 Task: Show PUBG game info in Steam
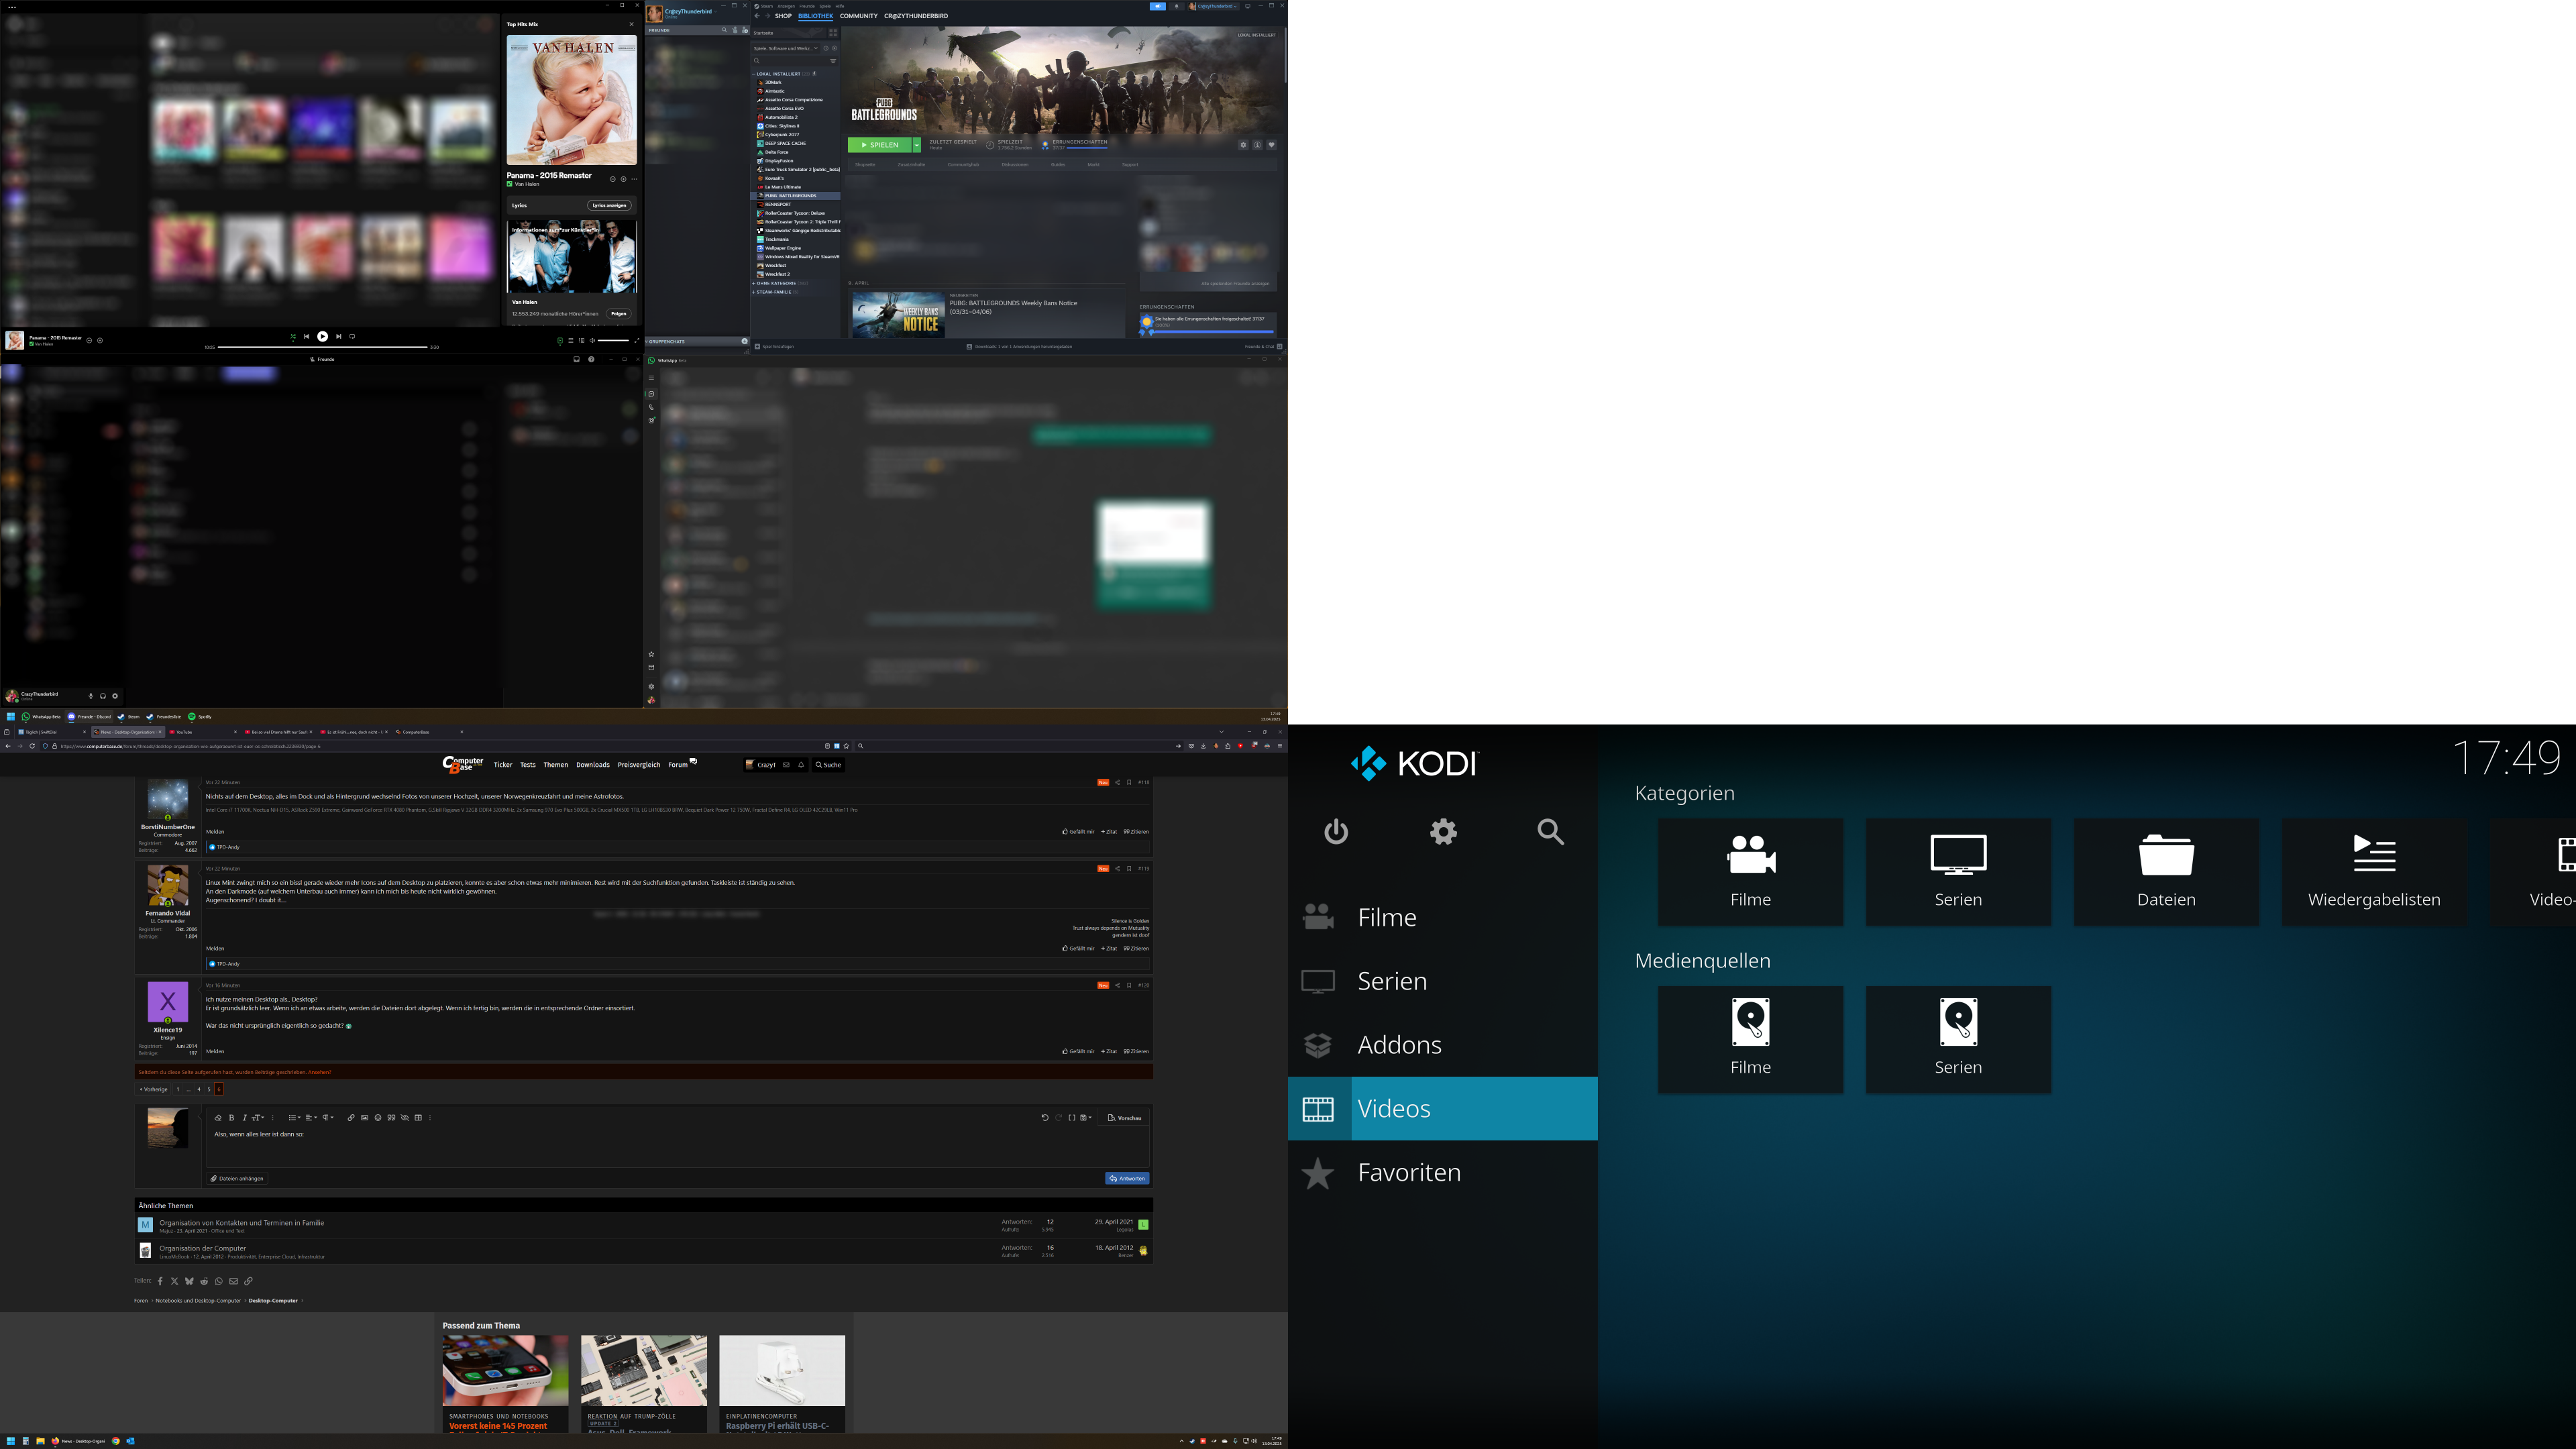(x=1257, y=145)
